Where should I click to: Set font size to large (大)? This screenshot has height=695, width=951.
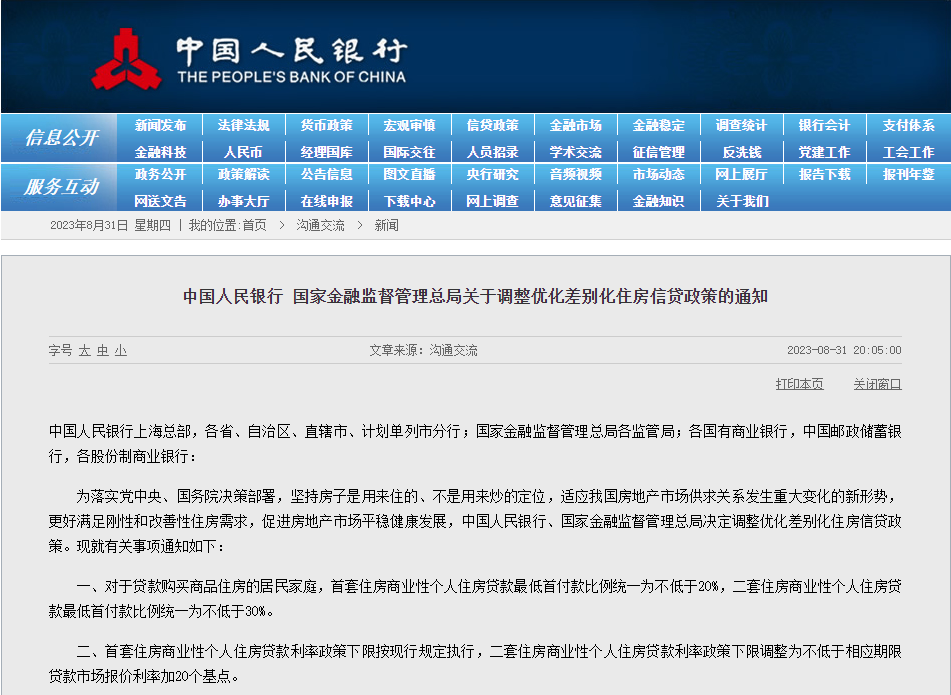click(x=84, y=351)
